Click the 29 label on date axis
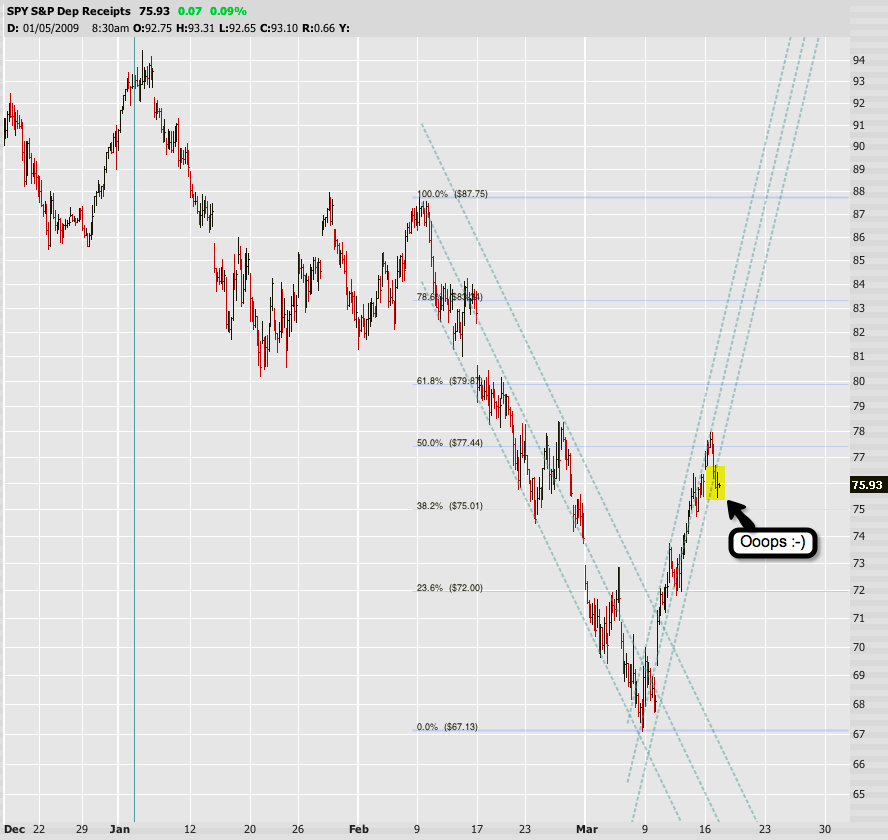The height and width of the screenshot is (840, 888). tap(82, 829)
